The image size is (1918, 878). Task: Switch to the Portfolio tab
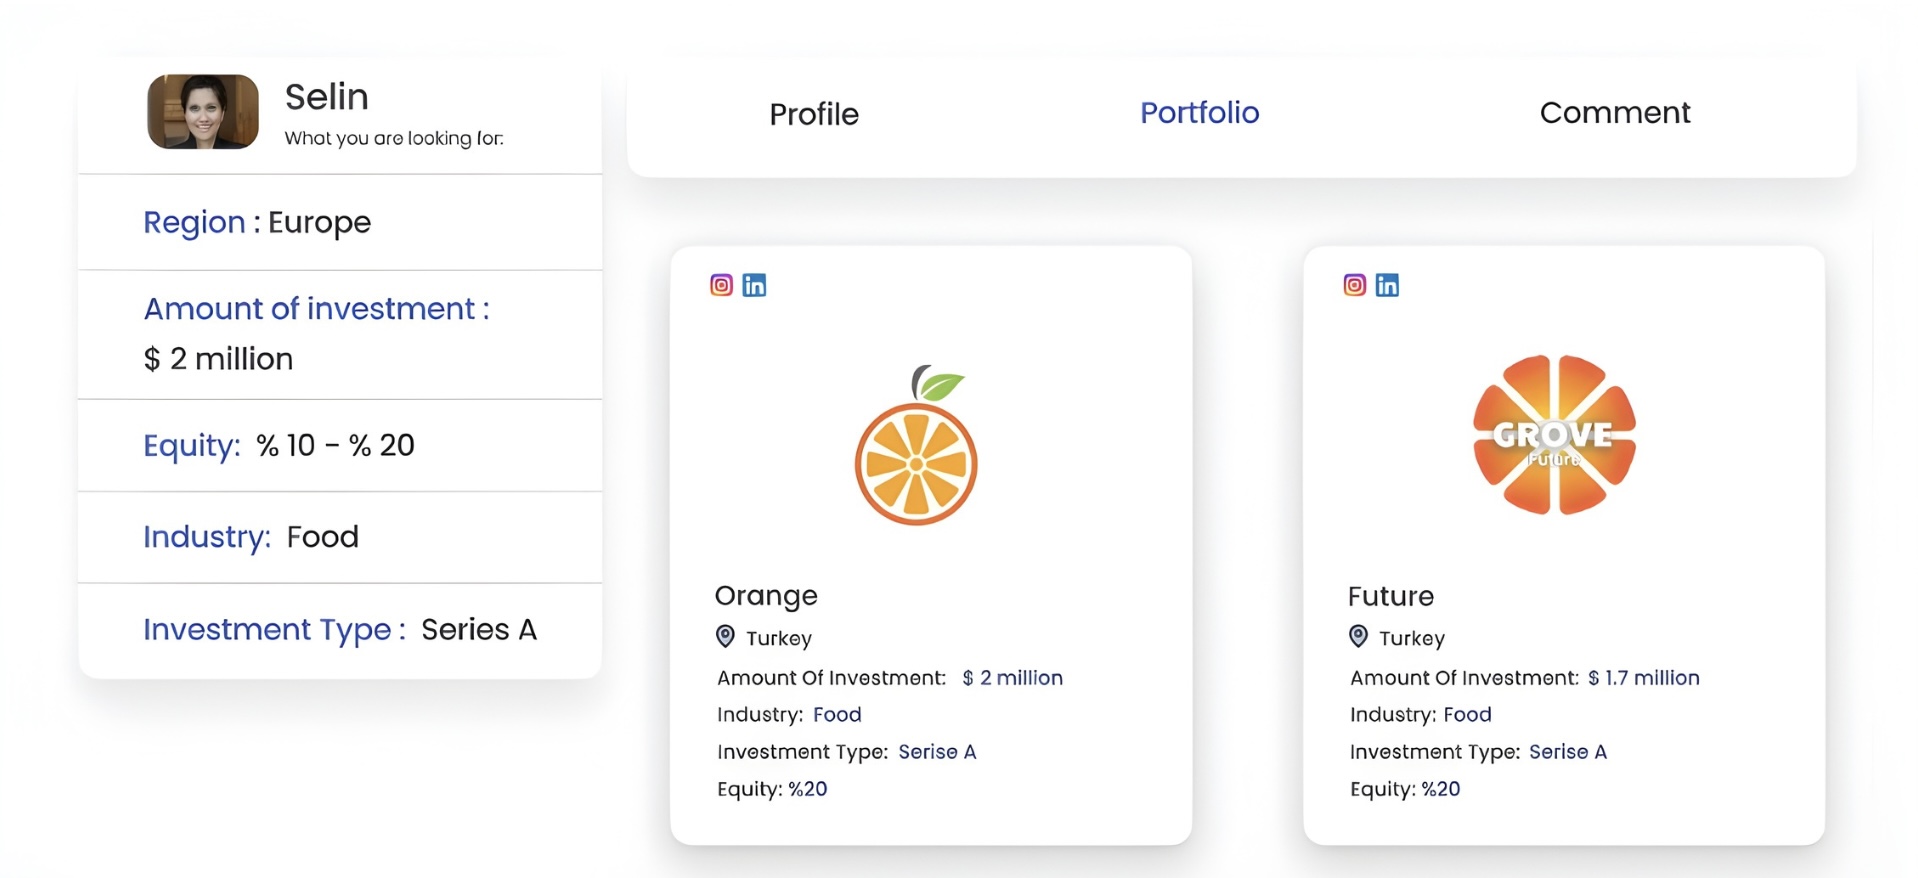[x=1199, y=112]
